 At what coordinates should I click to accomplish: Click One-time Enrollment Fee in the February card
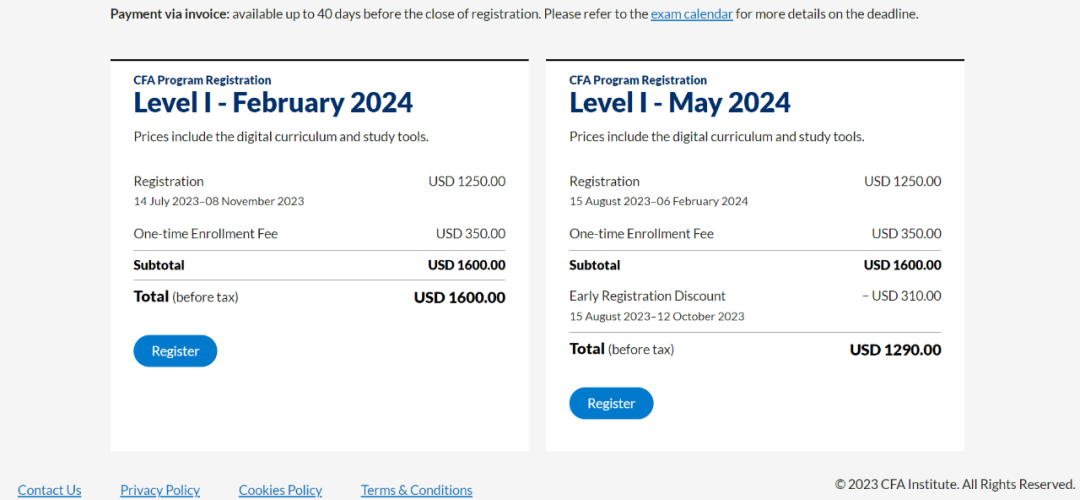[205, 234]
